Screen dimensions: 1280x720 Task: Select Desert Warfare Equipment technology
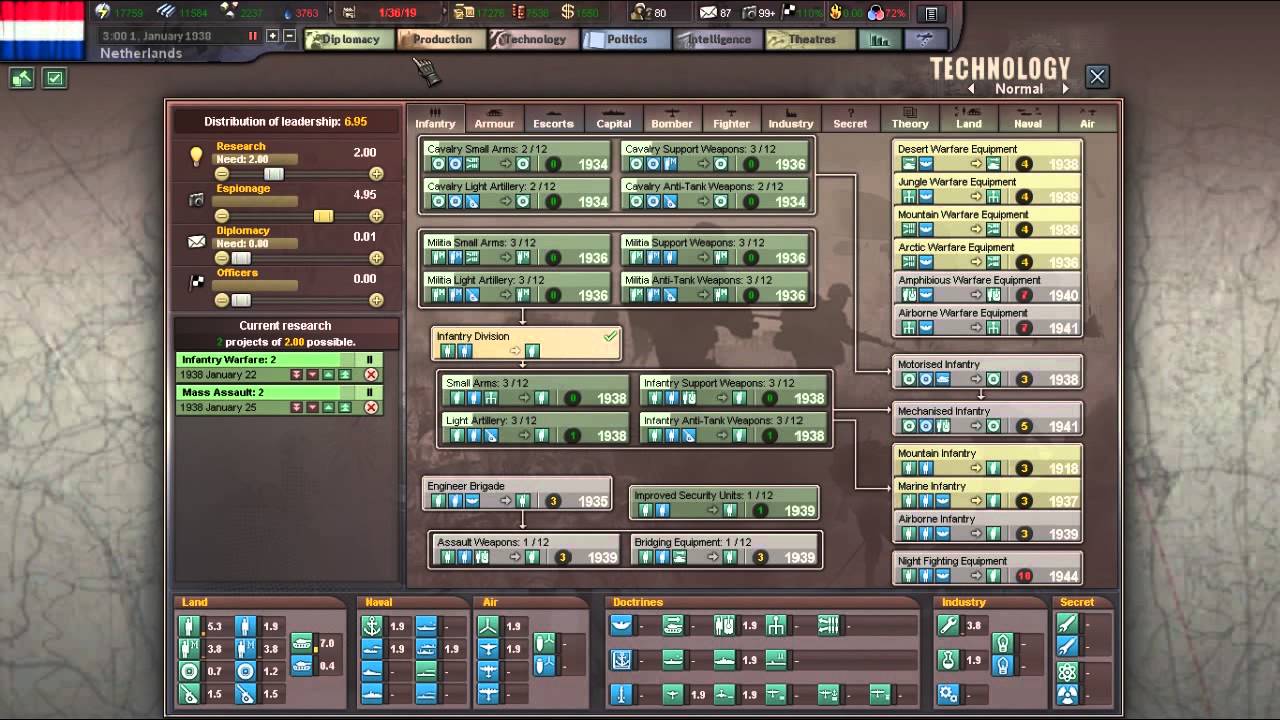[x=988, y=157]
